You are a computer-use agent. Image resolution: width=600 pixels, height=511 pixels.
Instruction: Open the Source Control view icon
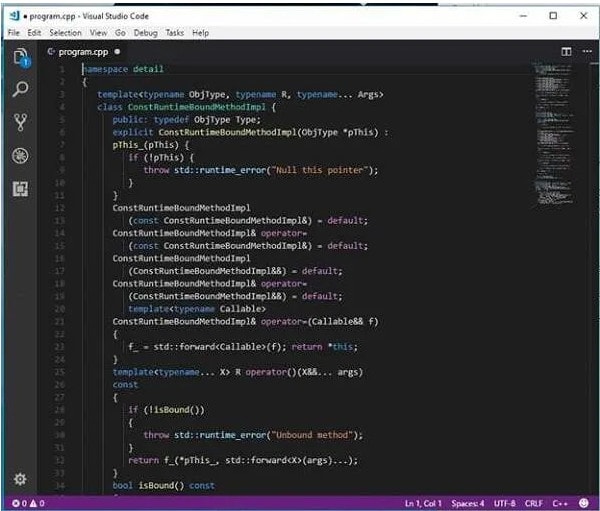point(20,122)
